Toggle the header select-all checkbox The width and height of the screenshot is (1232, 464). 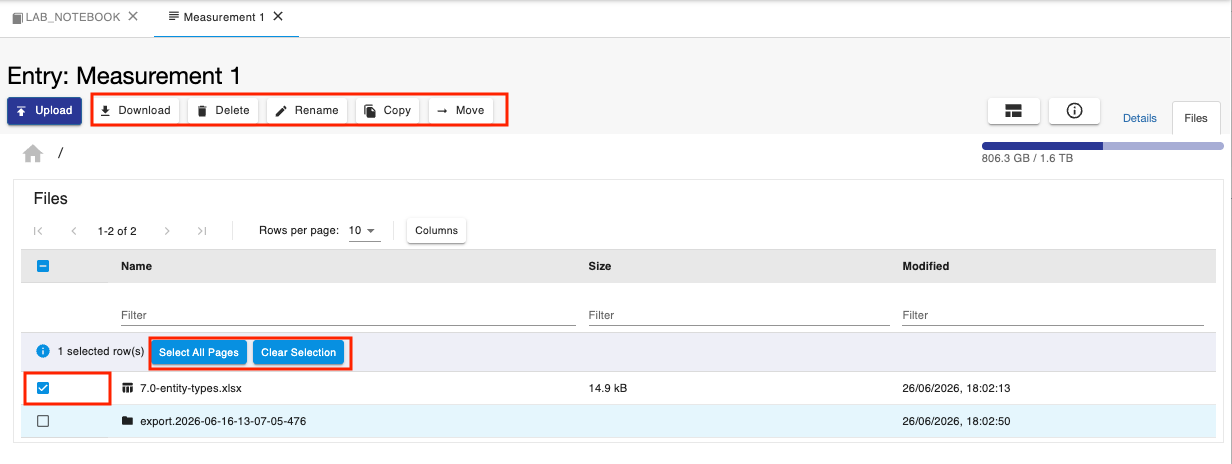(43, 266)
